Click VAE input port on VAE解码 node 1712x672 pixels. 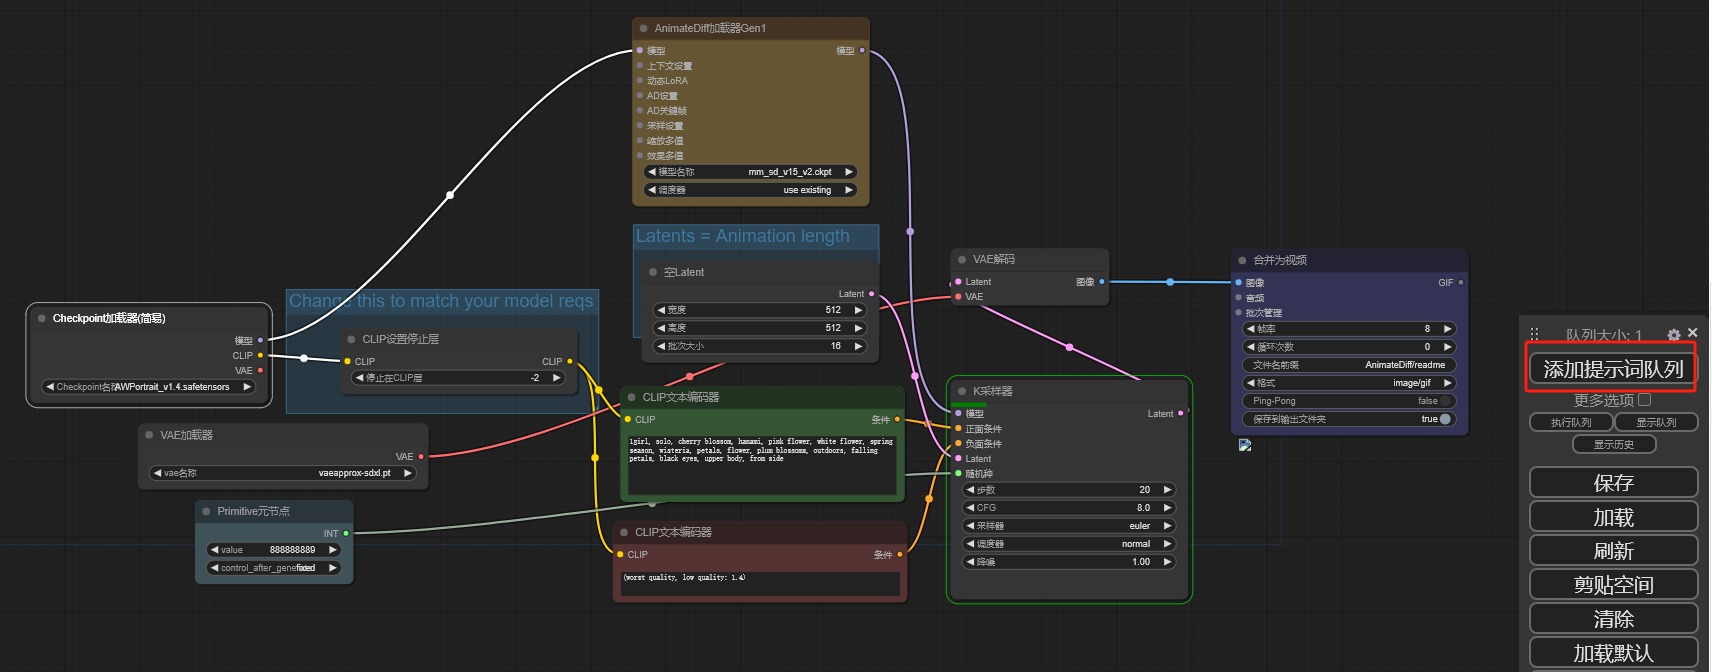pos(958,297)
